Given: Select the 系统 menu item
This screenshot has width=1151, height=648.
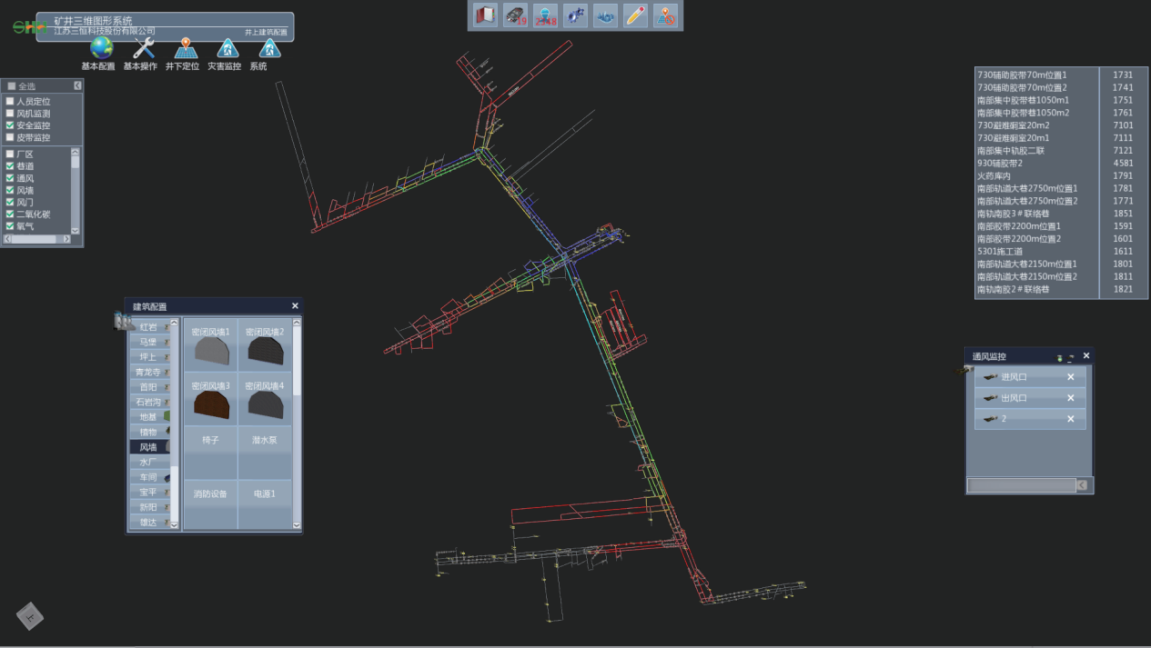Looking at the screenshot, I should click(268, 50).
